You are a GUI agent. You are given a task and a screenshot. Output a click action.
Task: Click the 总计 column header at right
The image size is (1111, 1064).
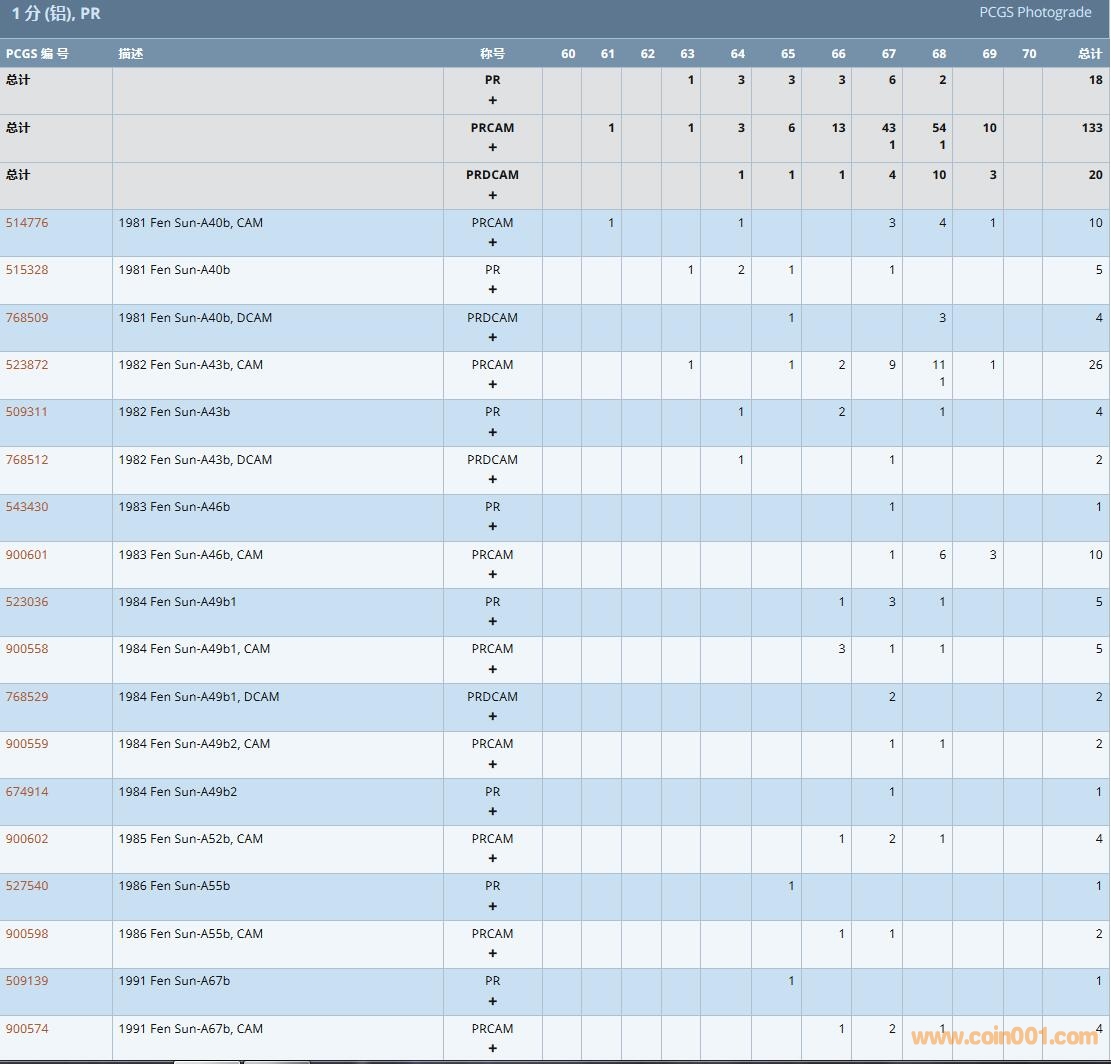pyautogui.click(x=1089, y=54)
